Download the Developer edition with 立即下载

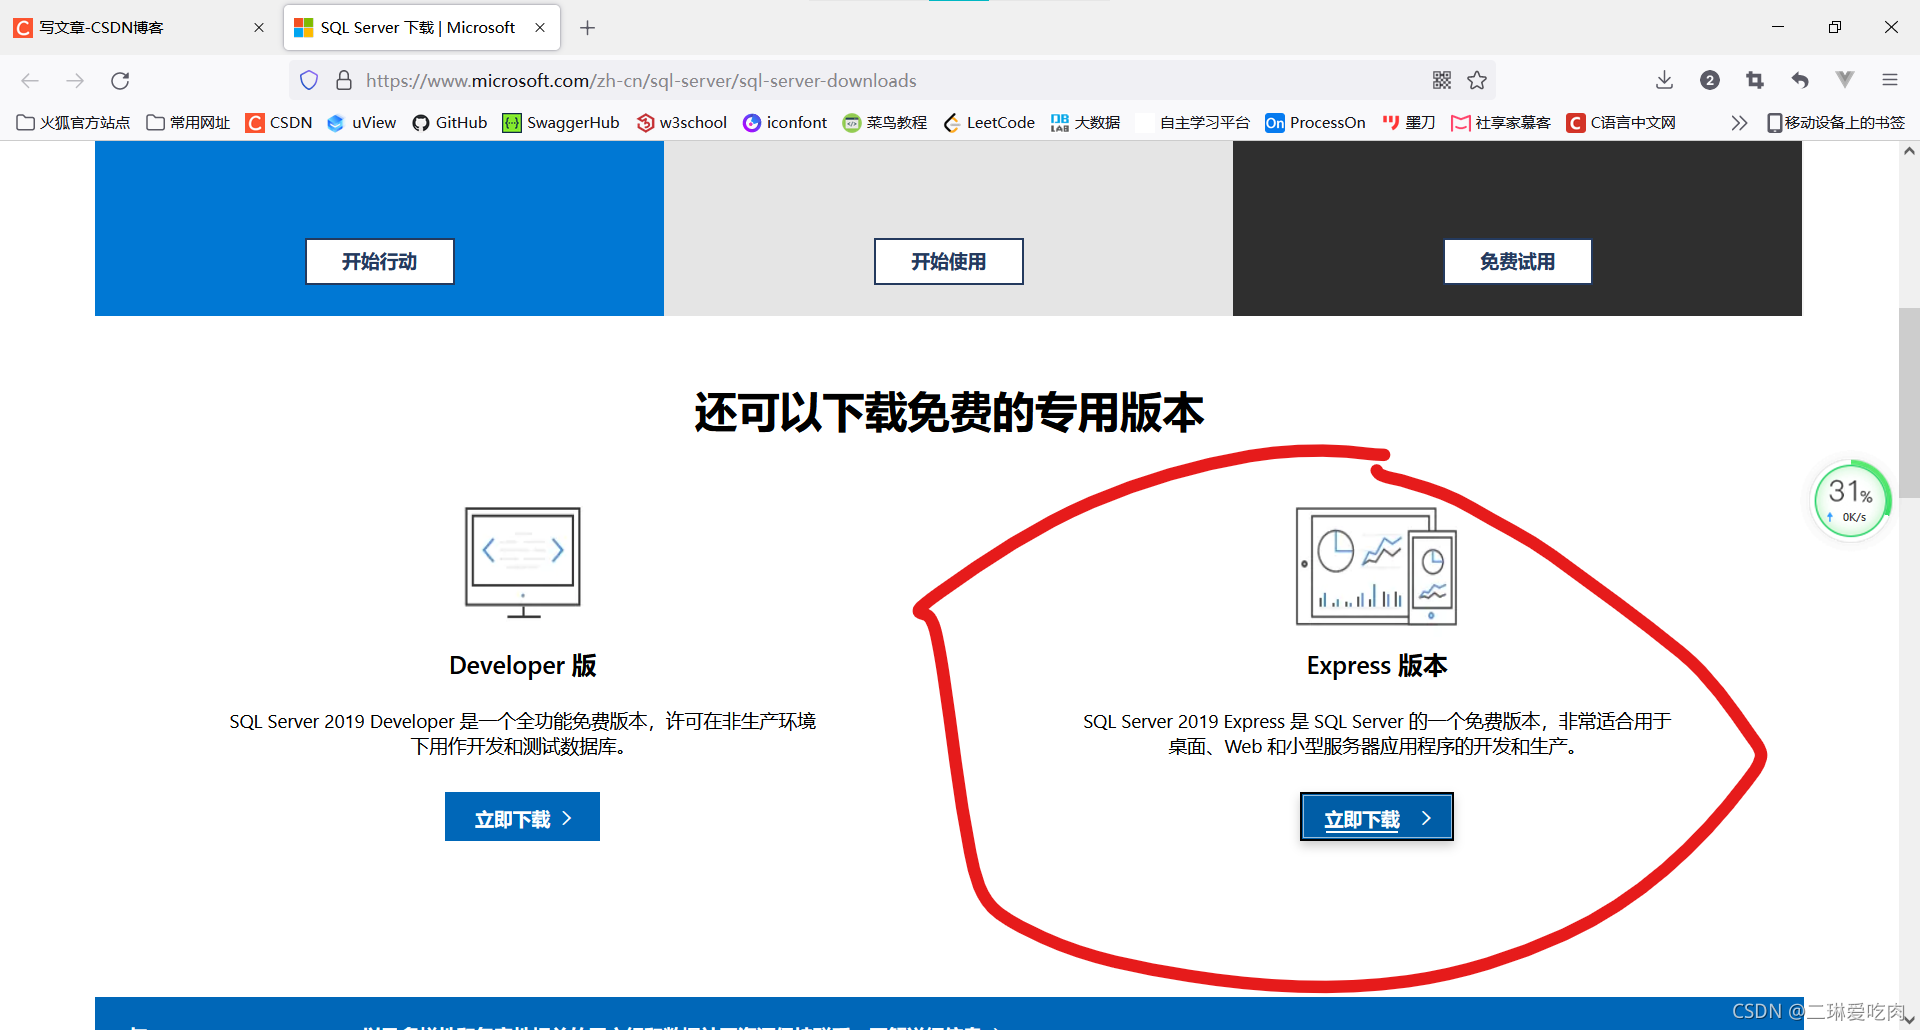522,817
